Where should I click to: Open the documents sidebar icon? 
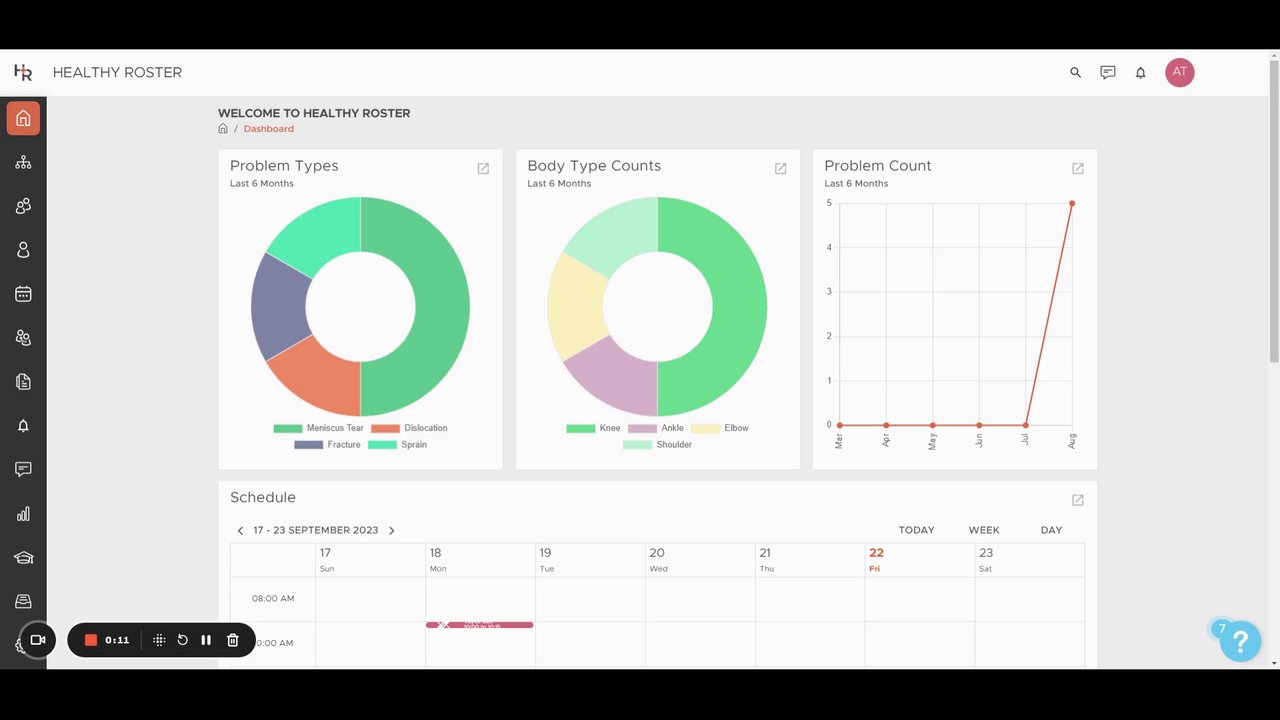[23, 382]
